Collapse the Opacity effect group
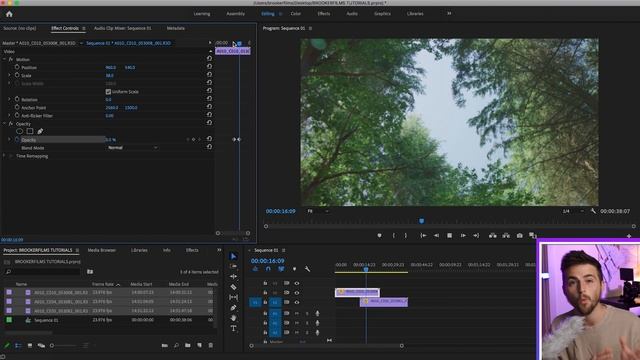The width and height of the screenshot is (640, 360). pyautogui.click(x=4, y=124)
